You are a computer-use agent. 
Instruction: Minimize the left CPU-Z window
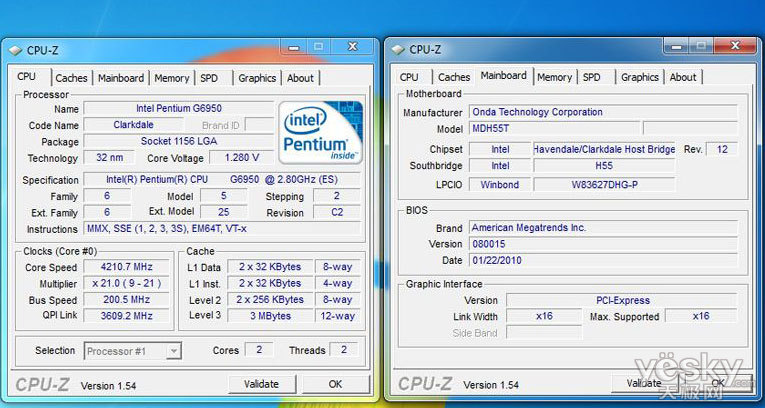(x=293, y=47)
